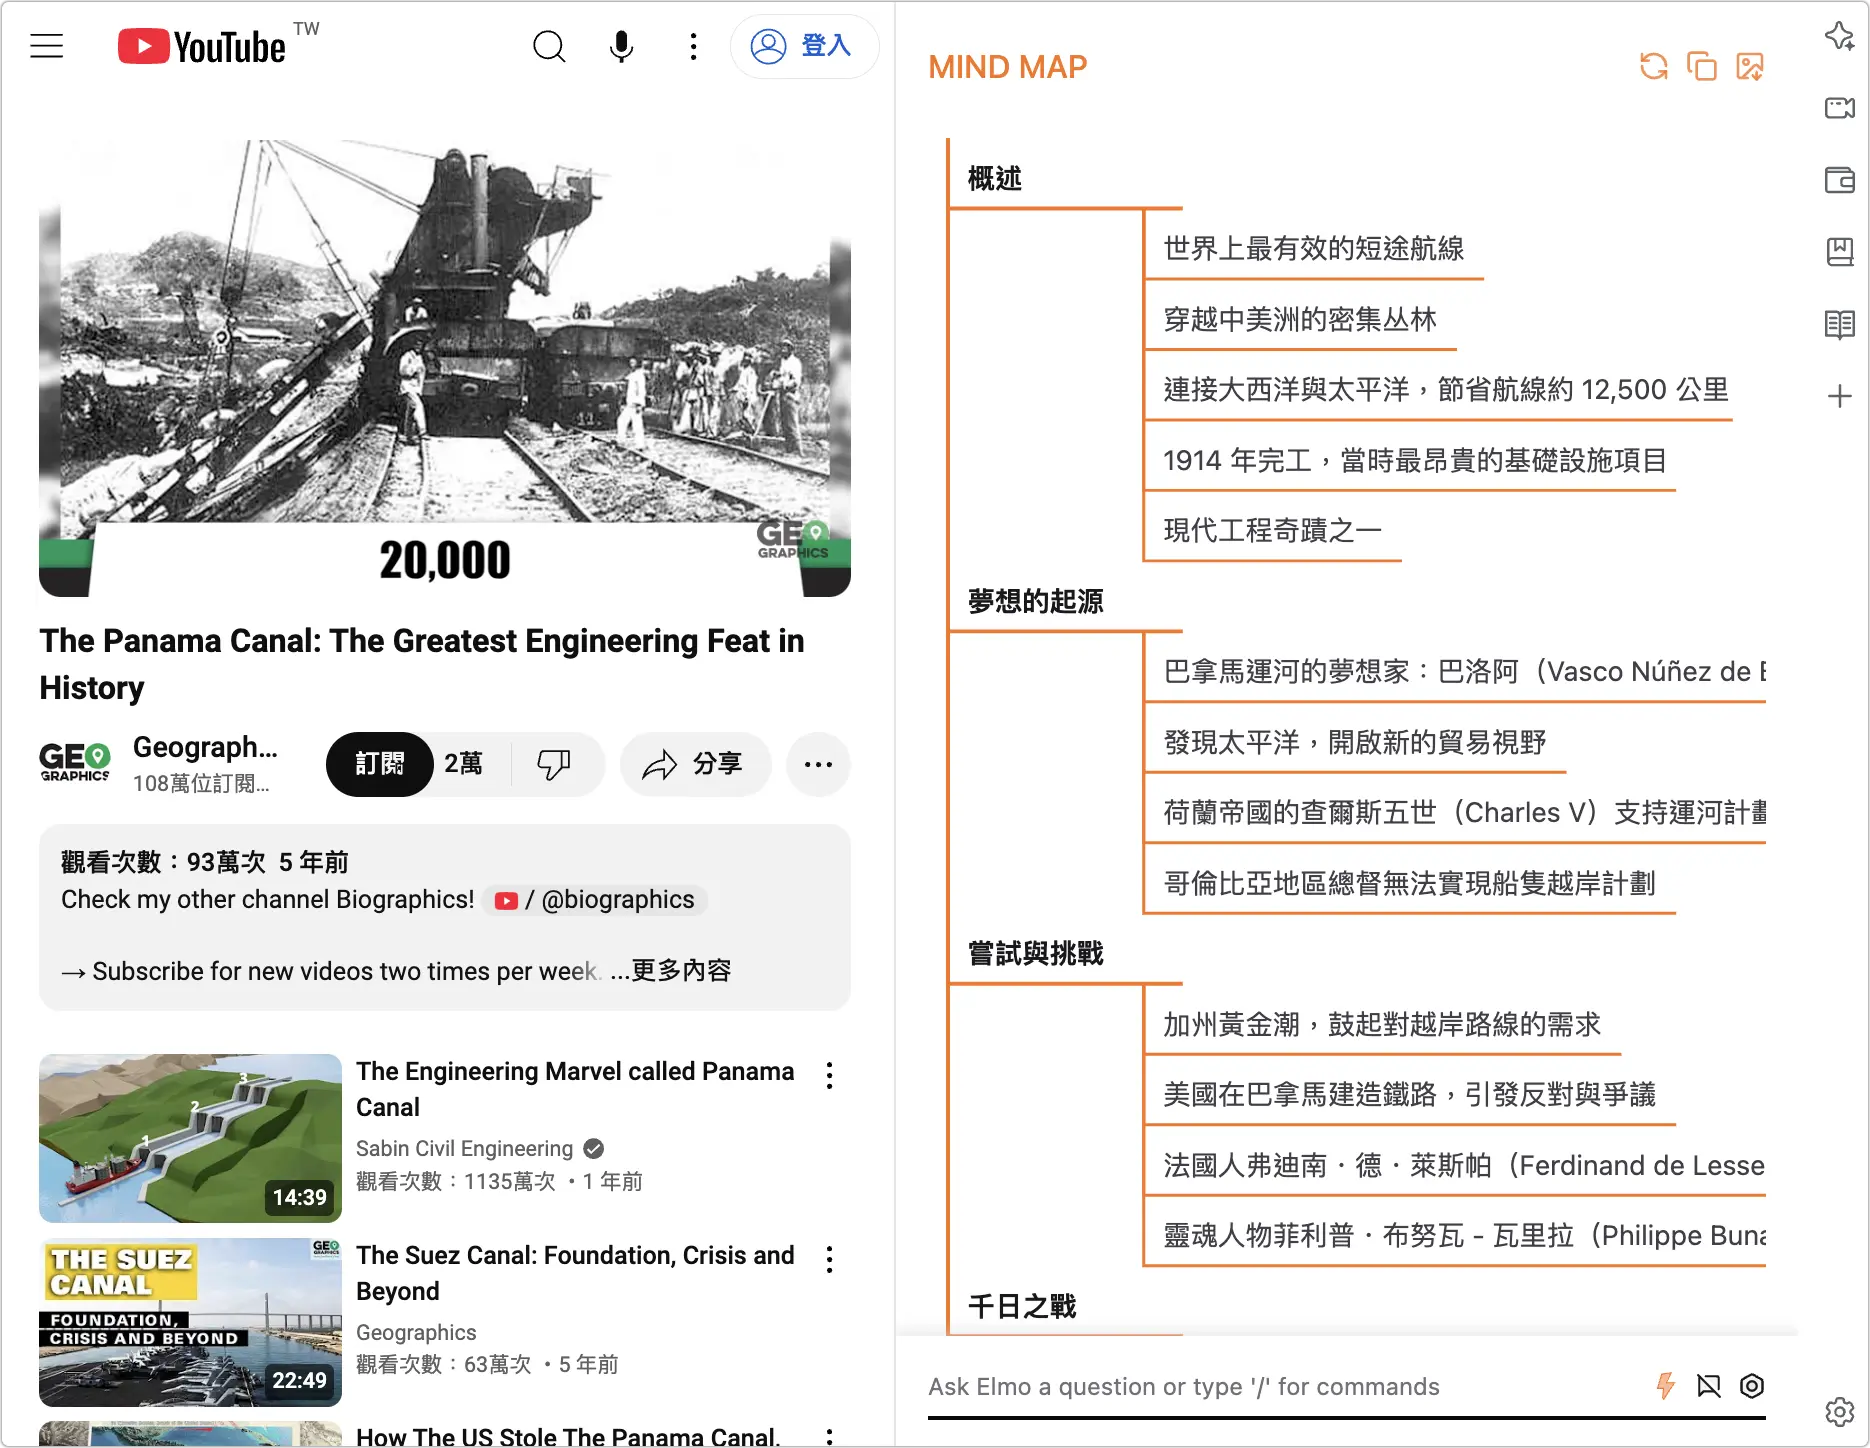The height and width of the screenshot is (1448, 1870).
Task: Open options for Suez Canal video
Action: [829, 1260]
